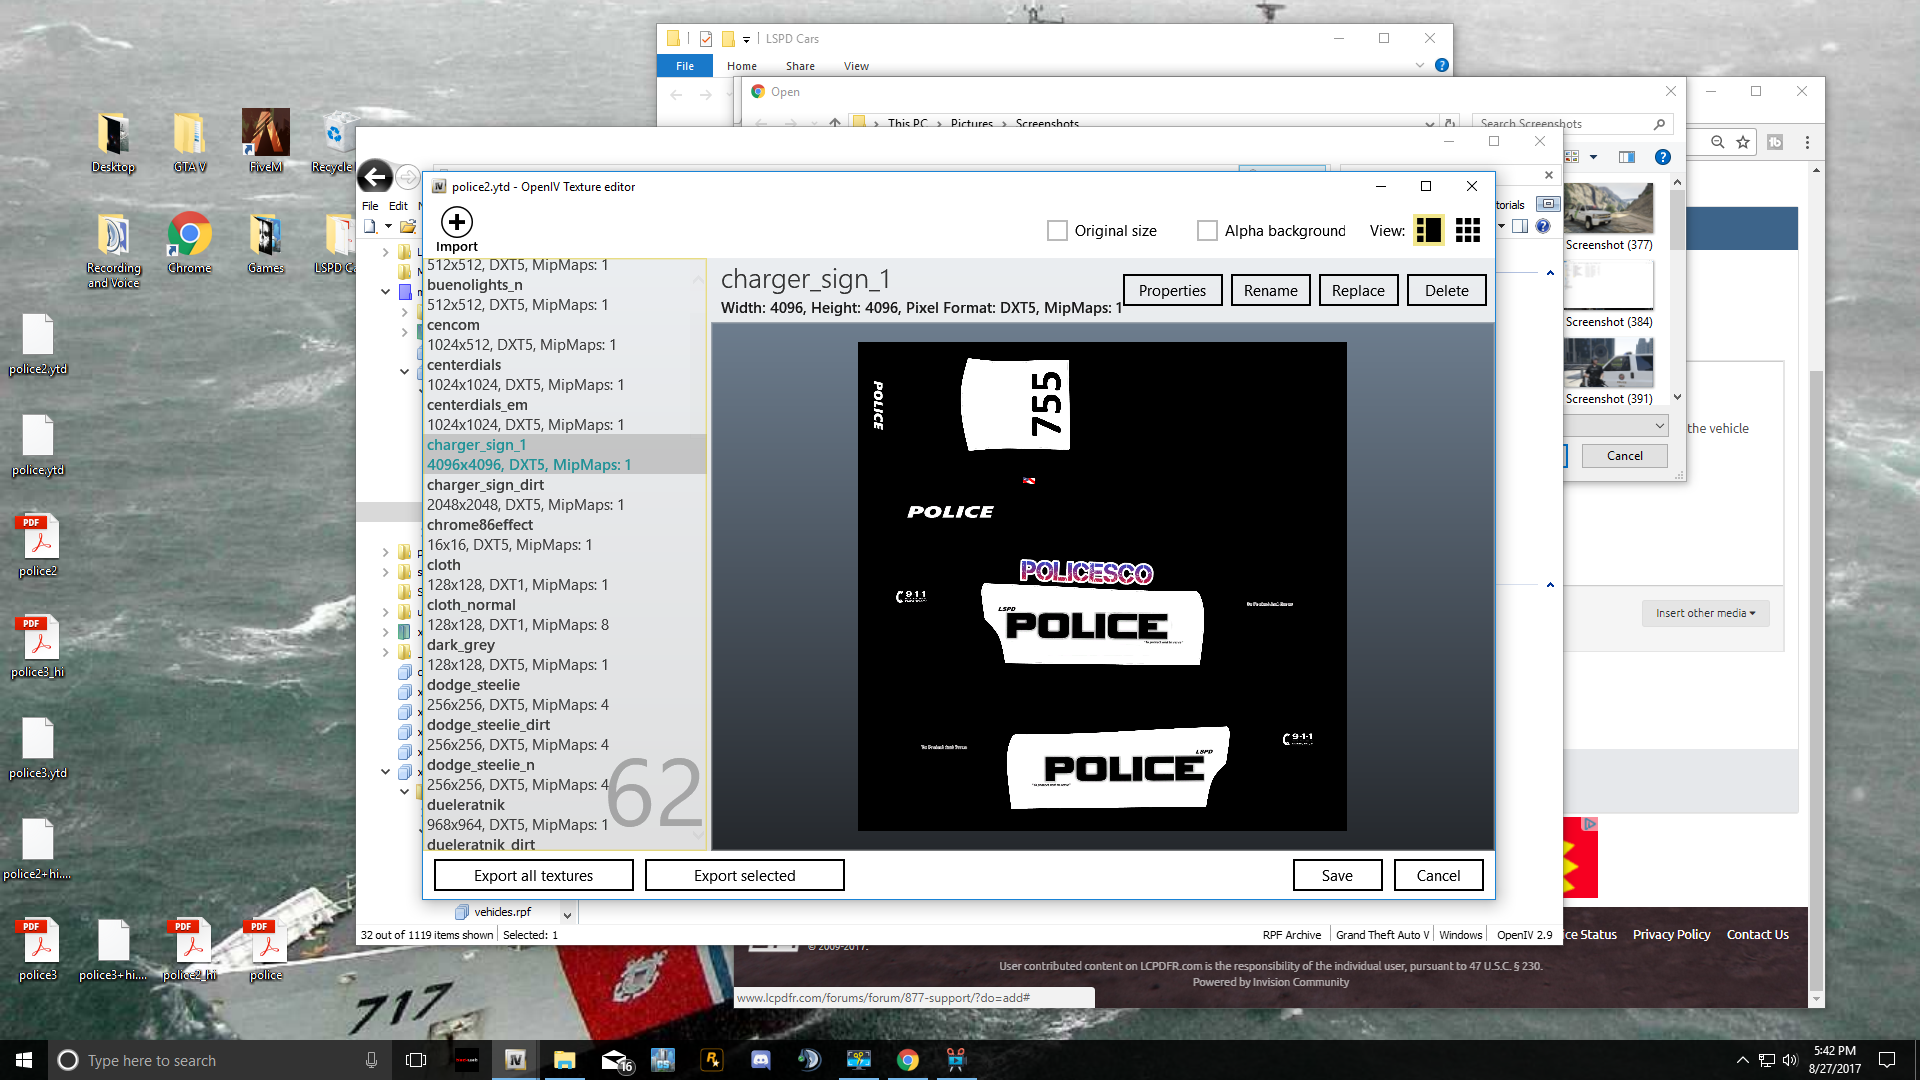1920x1080 pixels.
Task: Click the Privacy Policy link
Action: (1671, 934)
